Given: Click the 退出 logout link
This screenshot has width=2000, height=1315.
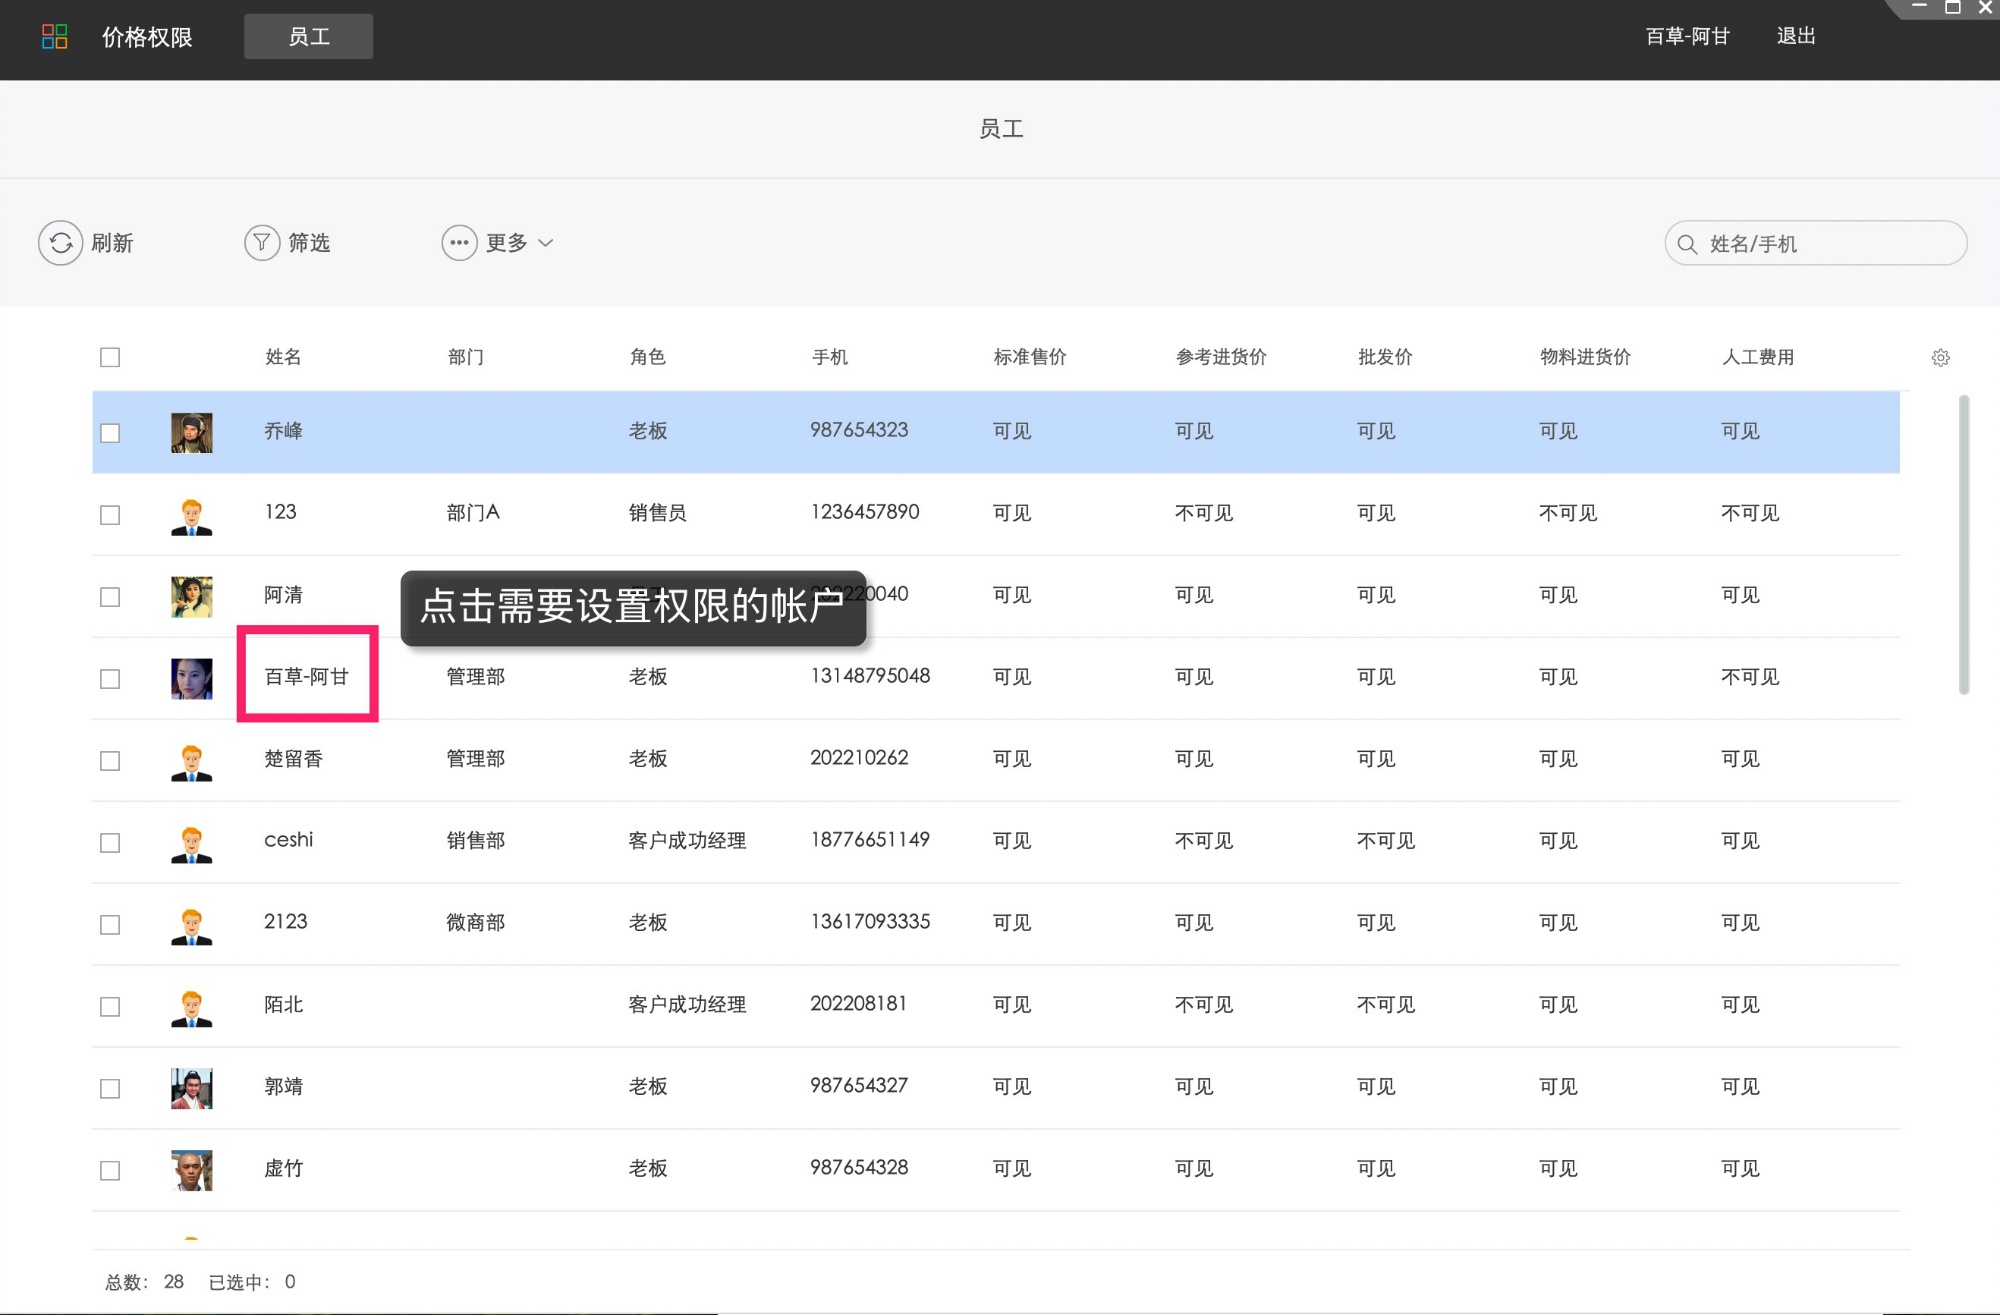Looking at the screenshot, I should coord(1795,36).
